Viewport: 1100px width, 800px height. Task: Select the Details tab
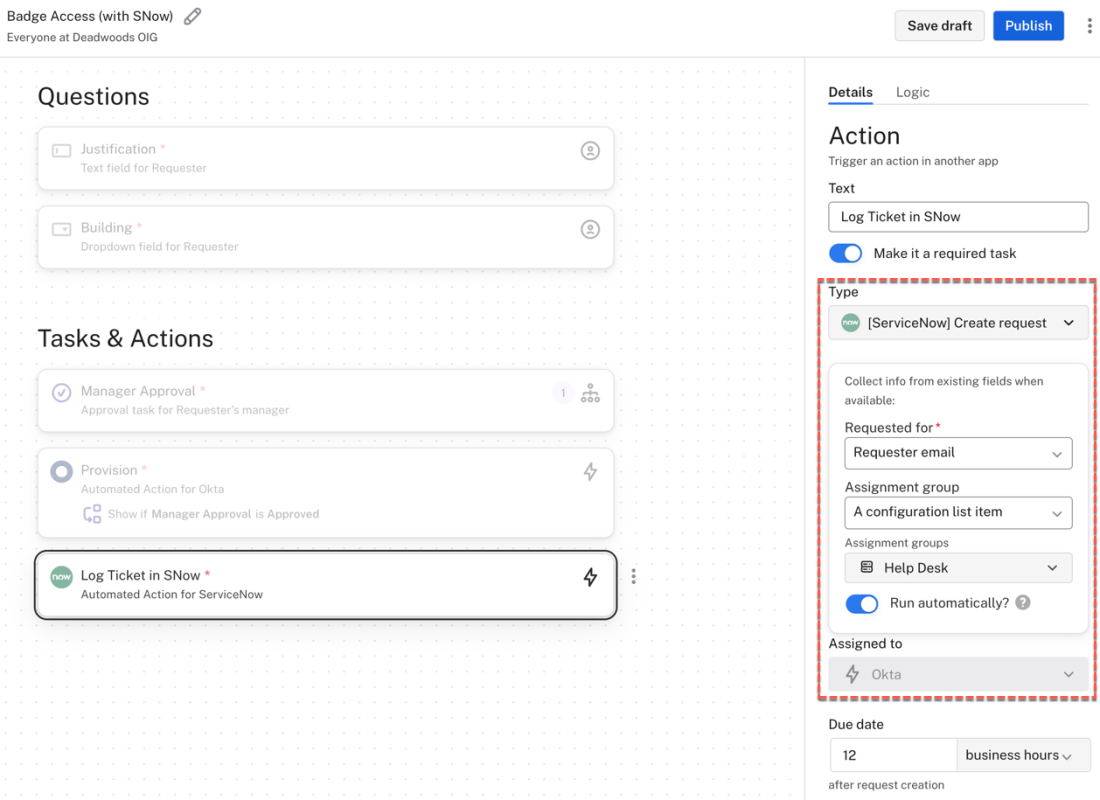tap(850, 92)
